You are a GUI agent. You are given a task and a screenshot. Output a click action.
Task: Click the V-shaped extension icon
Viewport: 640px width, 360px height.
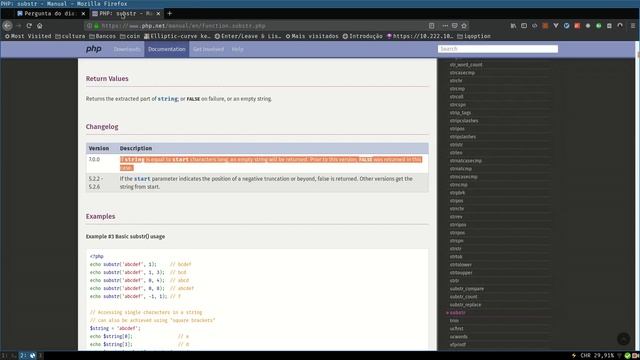[556, 26]
